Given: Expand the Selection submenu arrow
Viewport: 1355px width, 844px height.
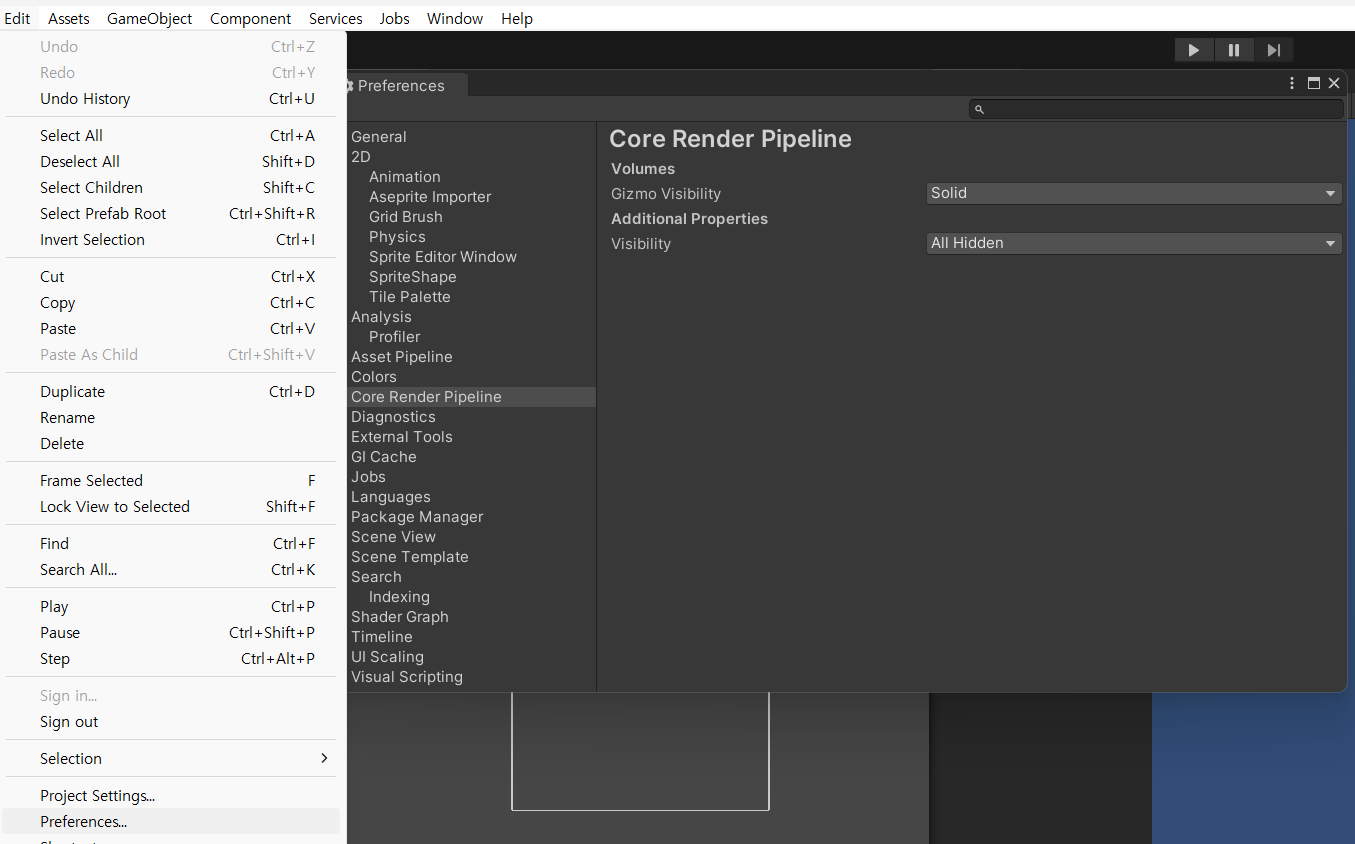Looking at the screenshot, I should tap(324, 758).
